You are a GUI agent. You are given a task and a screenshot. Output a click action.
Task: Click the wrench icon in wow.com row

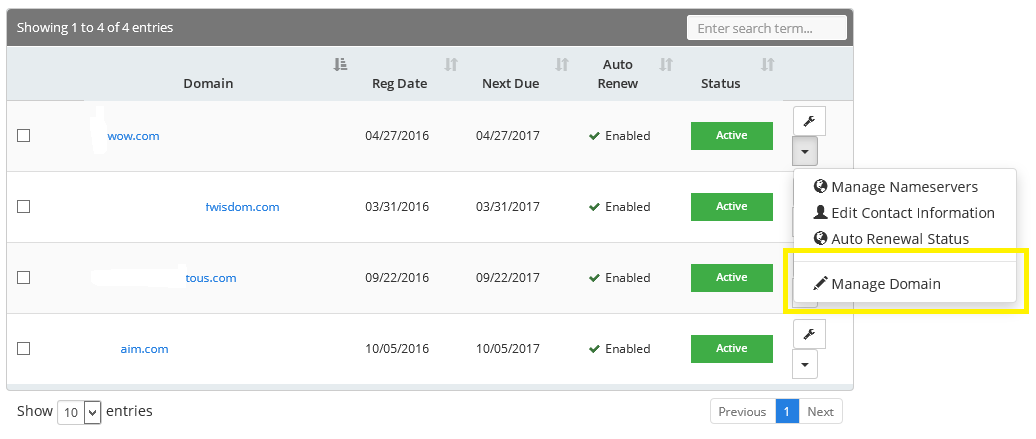(809, 121)
